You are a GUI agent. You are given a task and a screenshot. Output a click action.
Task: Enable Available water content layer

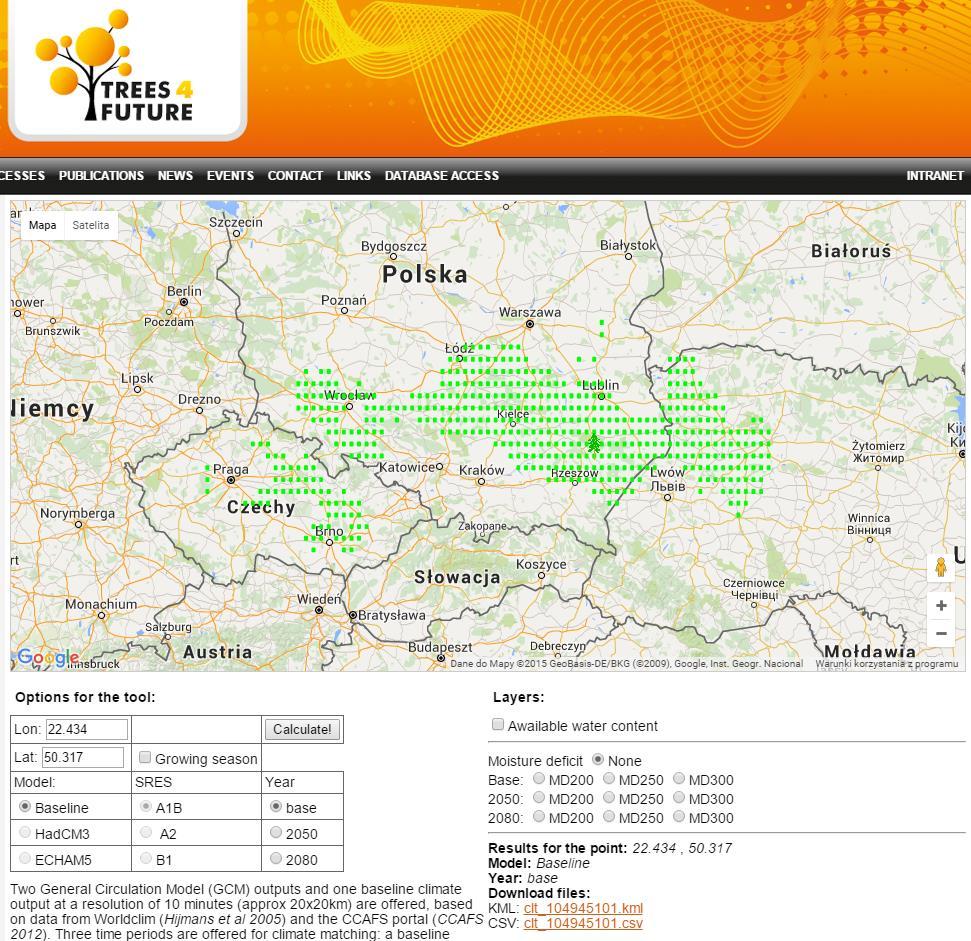coord(497,724)
